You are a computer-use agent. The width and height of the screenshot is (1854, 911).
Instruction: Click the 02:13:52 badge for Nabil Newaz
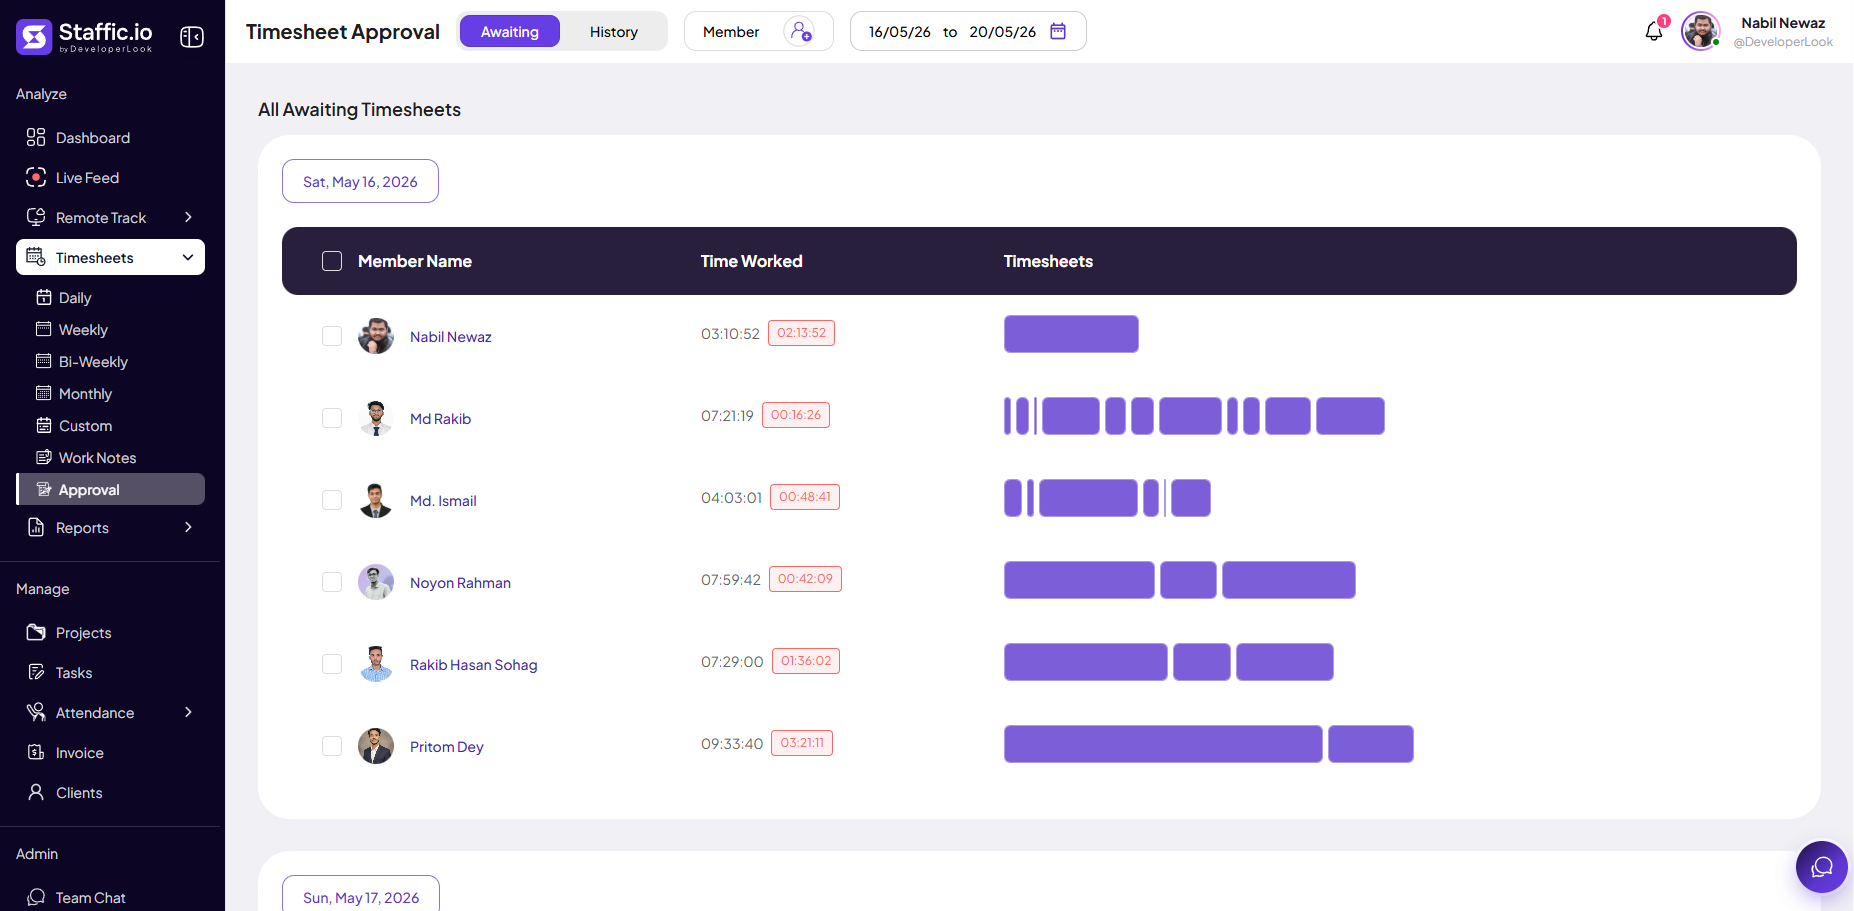click(801, 333)
